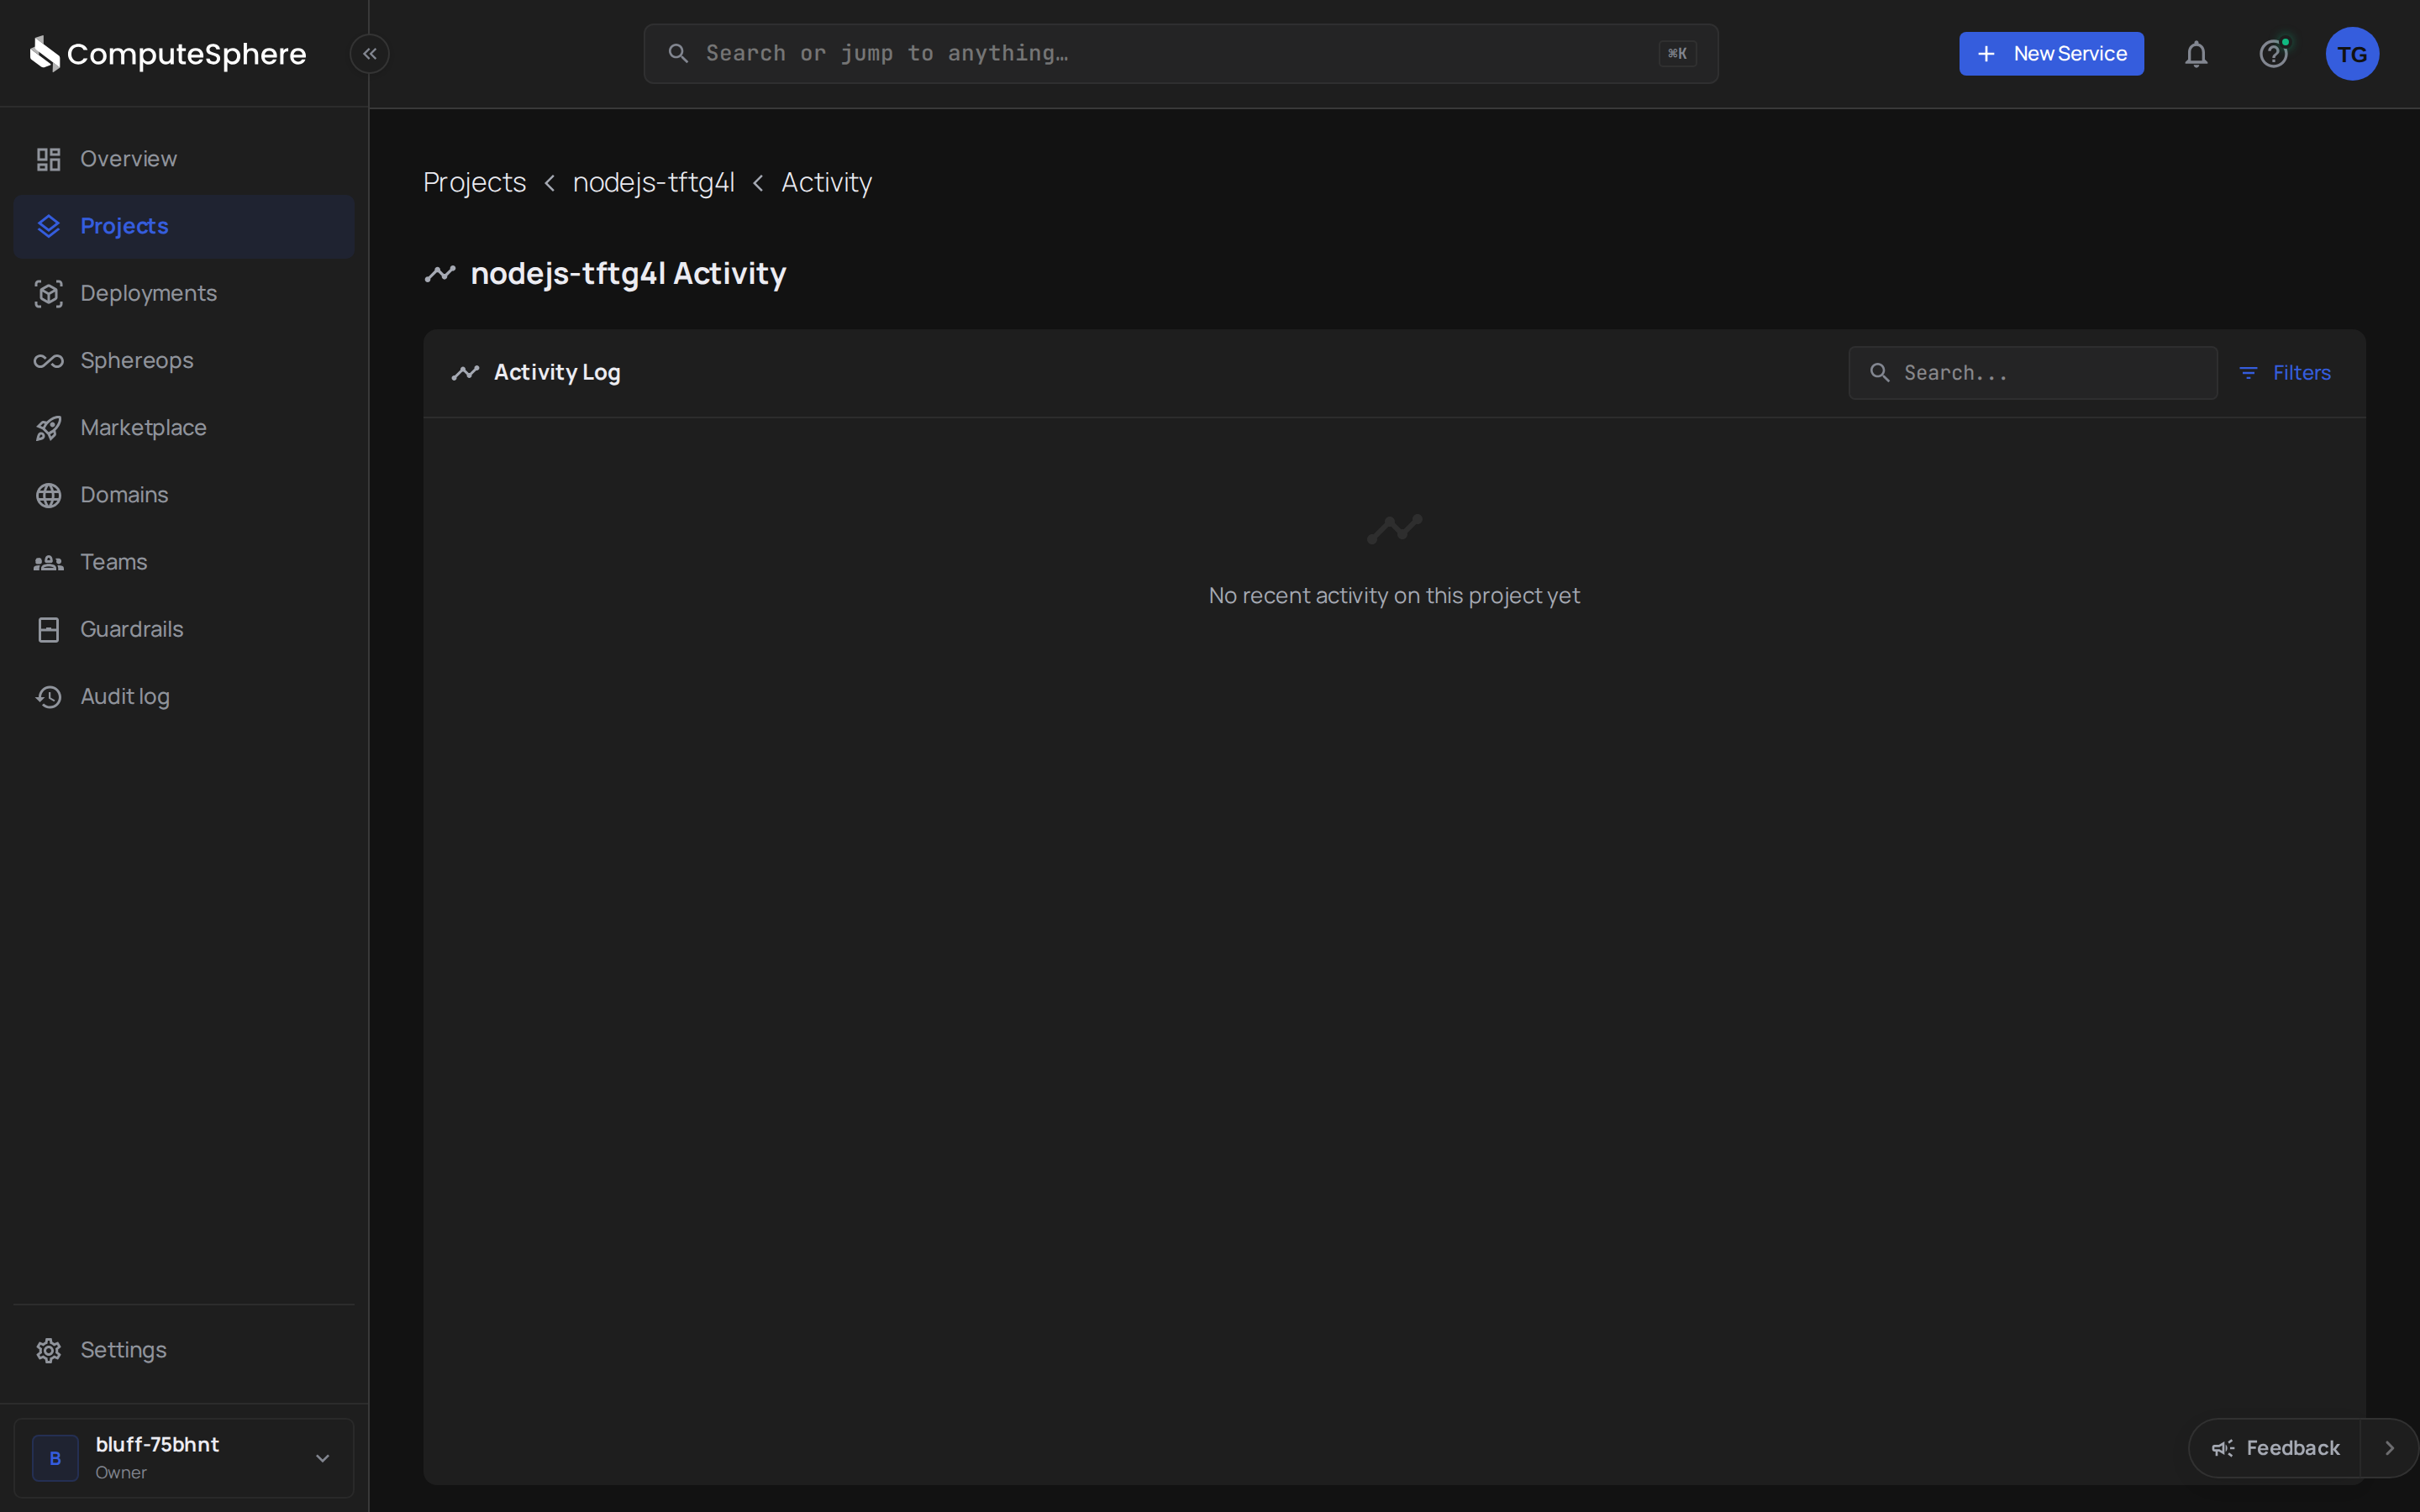The height and width of the screenshot is (1512, 2420).
Task: Open the Filters button
Action: (x=2285, y=373)
